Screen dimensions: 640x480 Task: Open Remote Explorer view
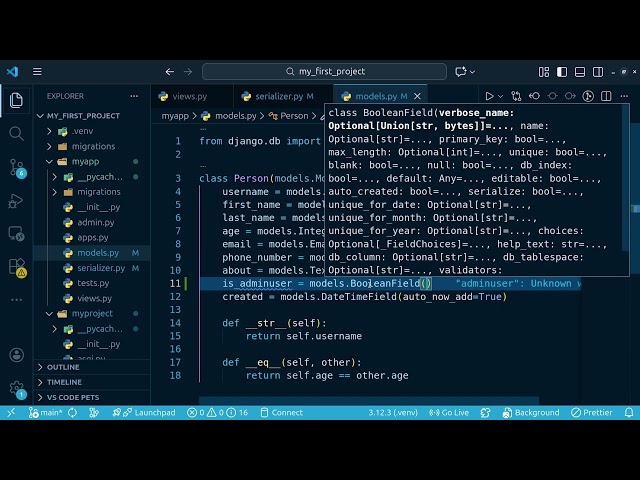[16, 233]
